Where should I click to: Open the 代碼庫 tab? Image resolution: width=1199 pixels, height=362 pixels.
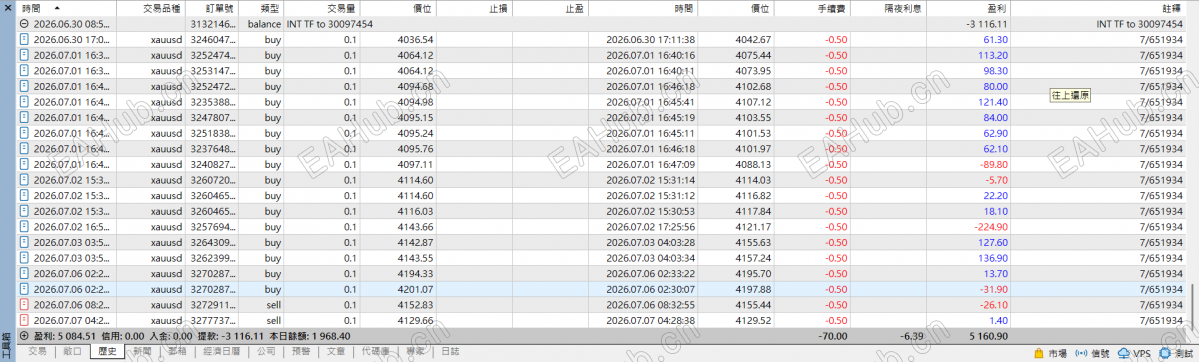pos(375,352)
